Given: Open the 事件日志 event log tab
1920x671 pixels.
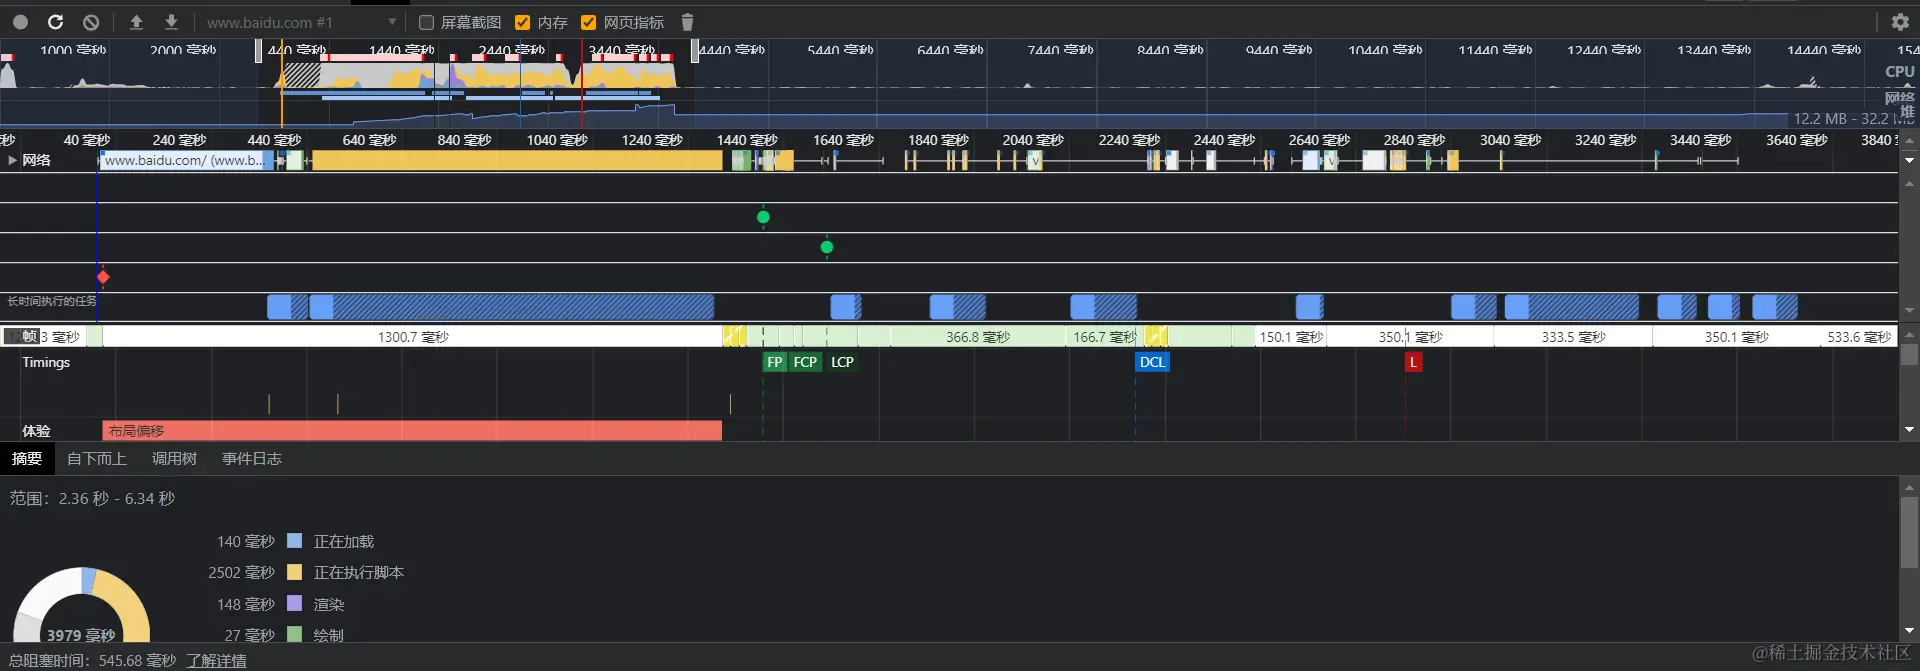Looking at the screenshot, I should [252, 459].
